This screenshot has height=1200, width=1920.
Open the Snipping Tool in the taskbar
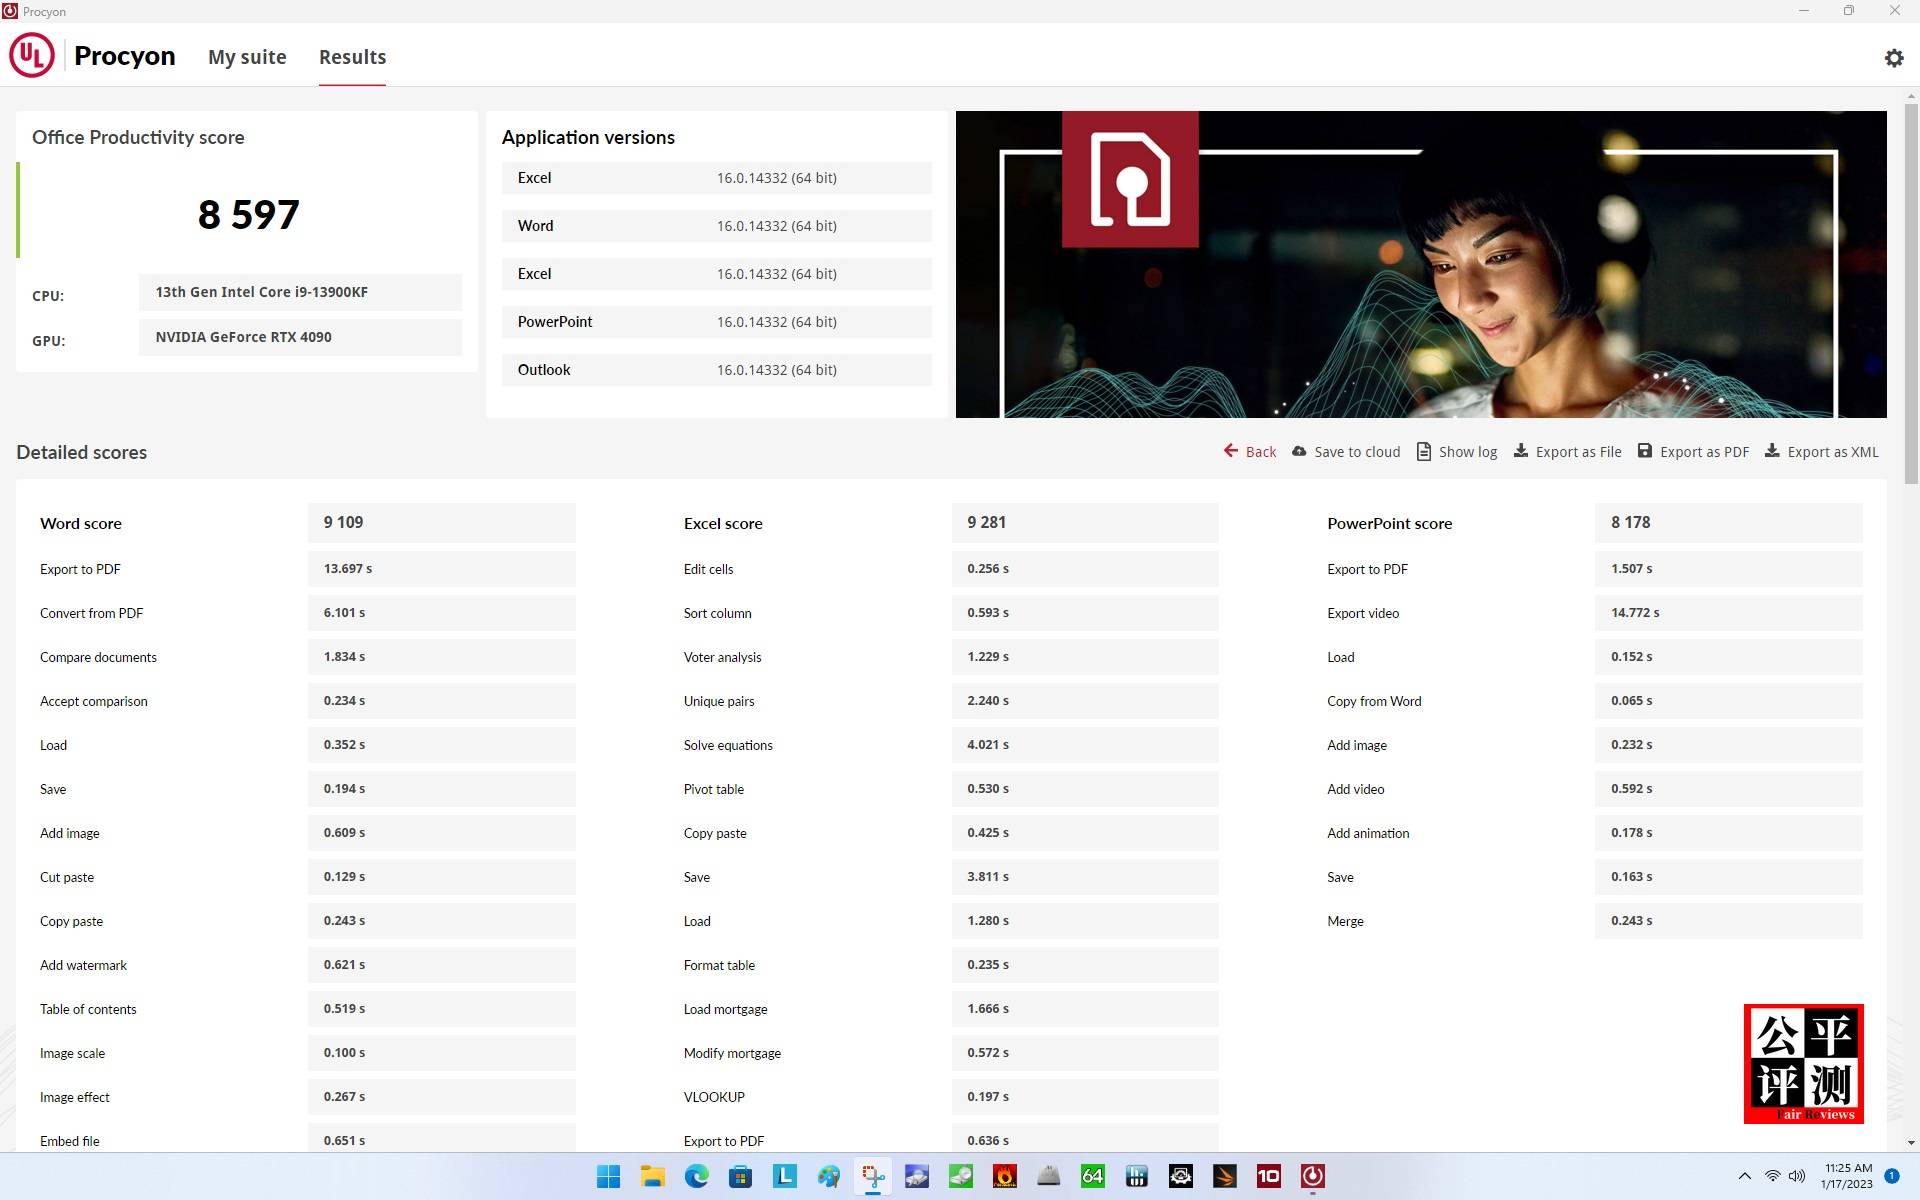coord(873,1176)
